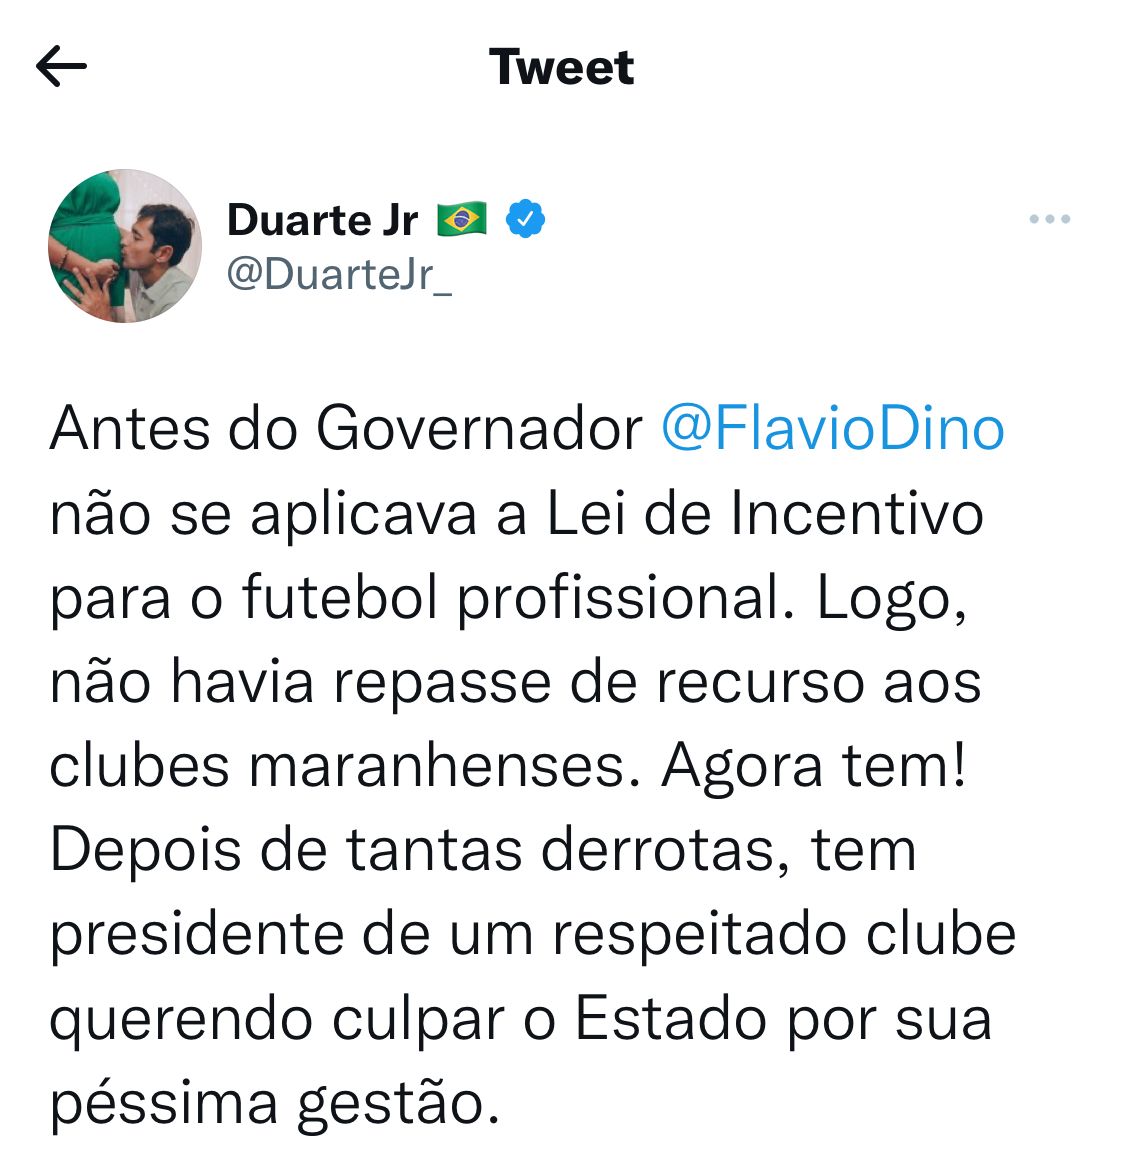Click the text 'Antes do Governador'
Screen dimensions: 1125x1157
(346, 429)
